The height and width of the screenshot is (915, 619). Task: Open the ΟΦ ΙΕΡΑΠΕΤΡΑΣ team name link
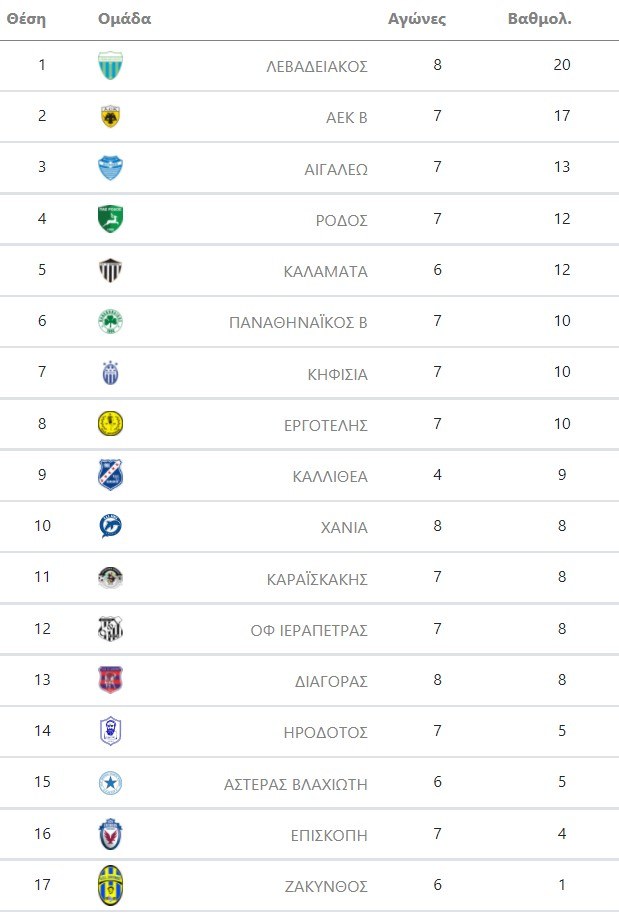309,630
